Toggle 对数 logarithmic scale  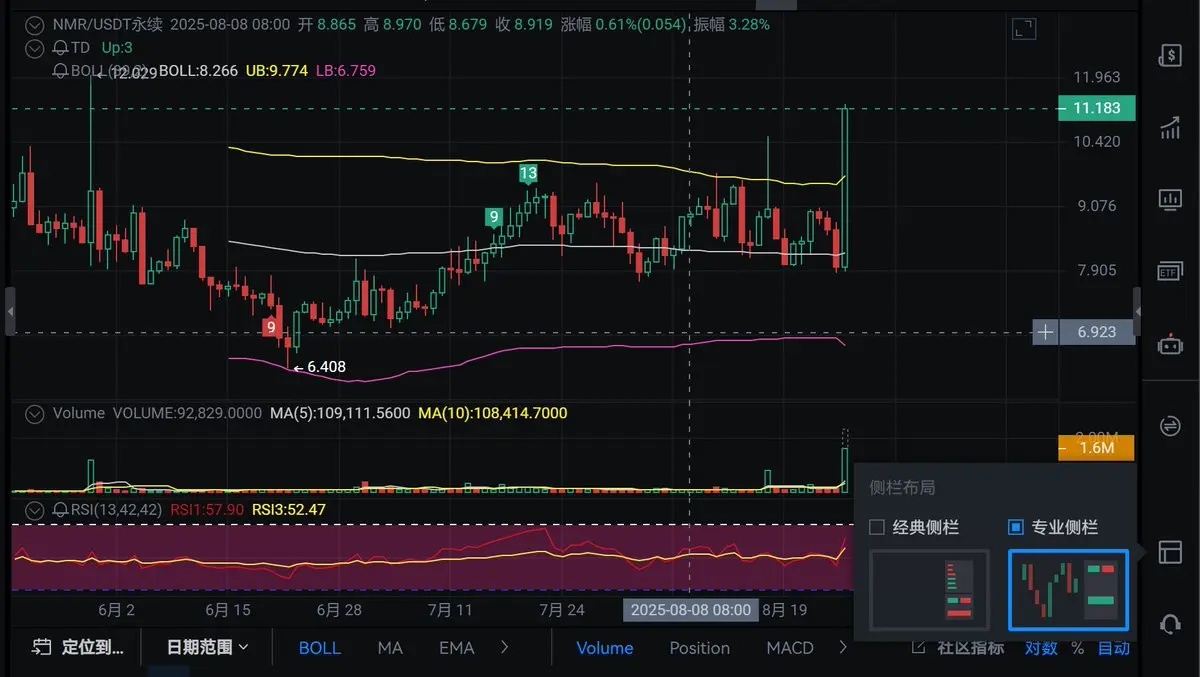point(1041,647)
